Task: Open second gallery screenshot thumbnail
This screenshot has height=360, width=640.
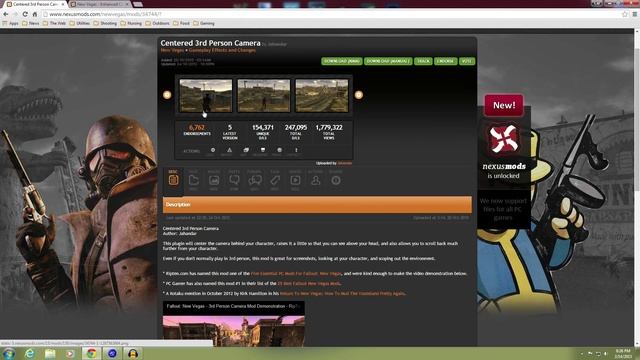Action: (264, 96)
